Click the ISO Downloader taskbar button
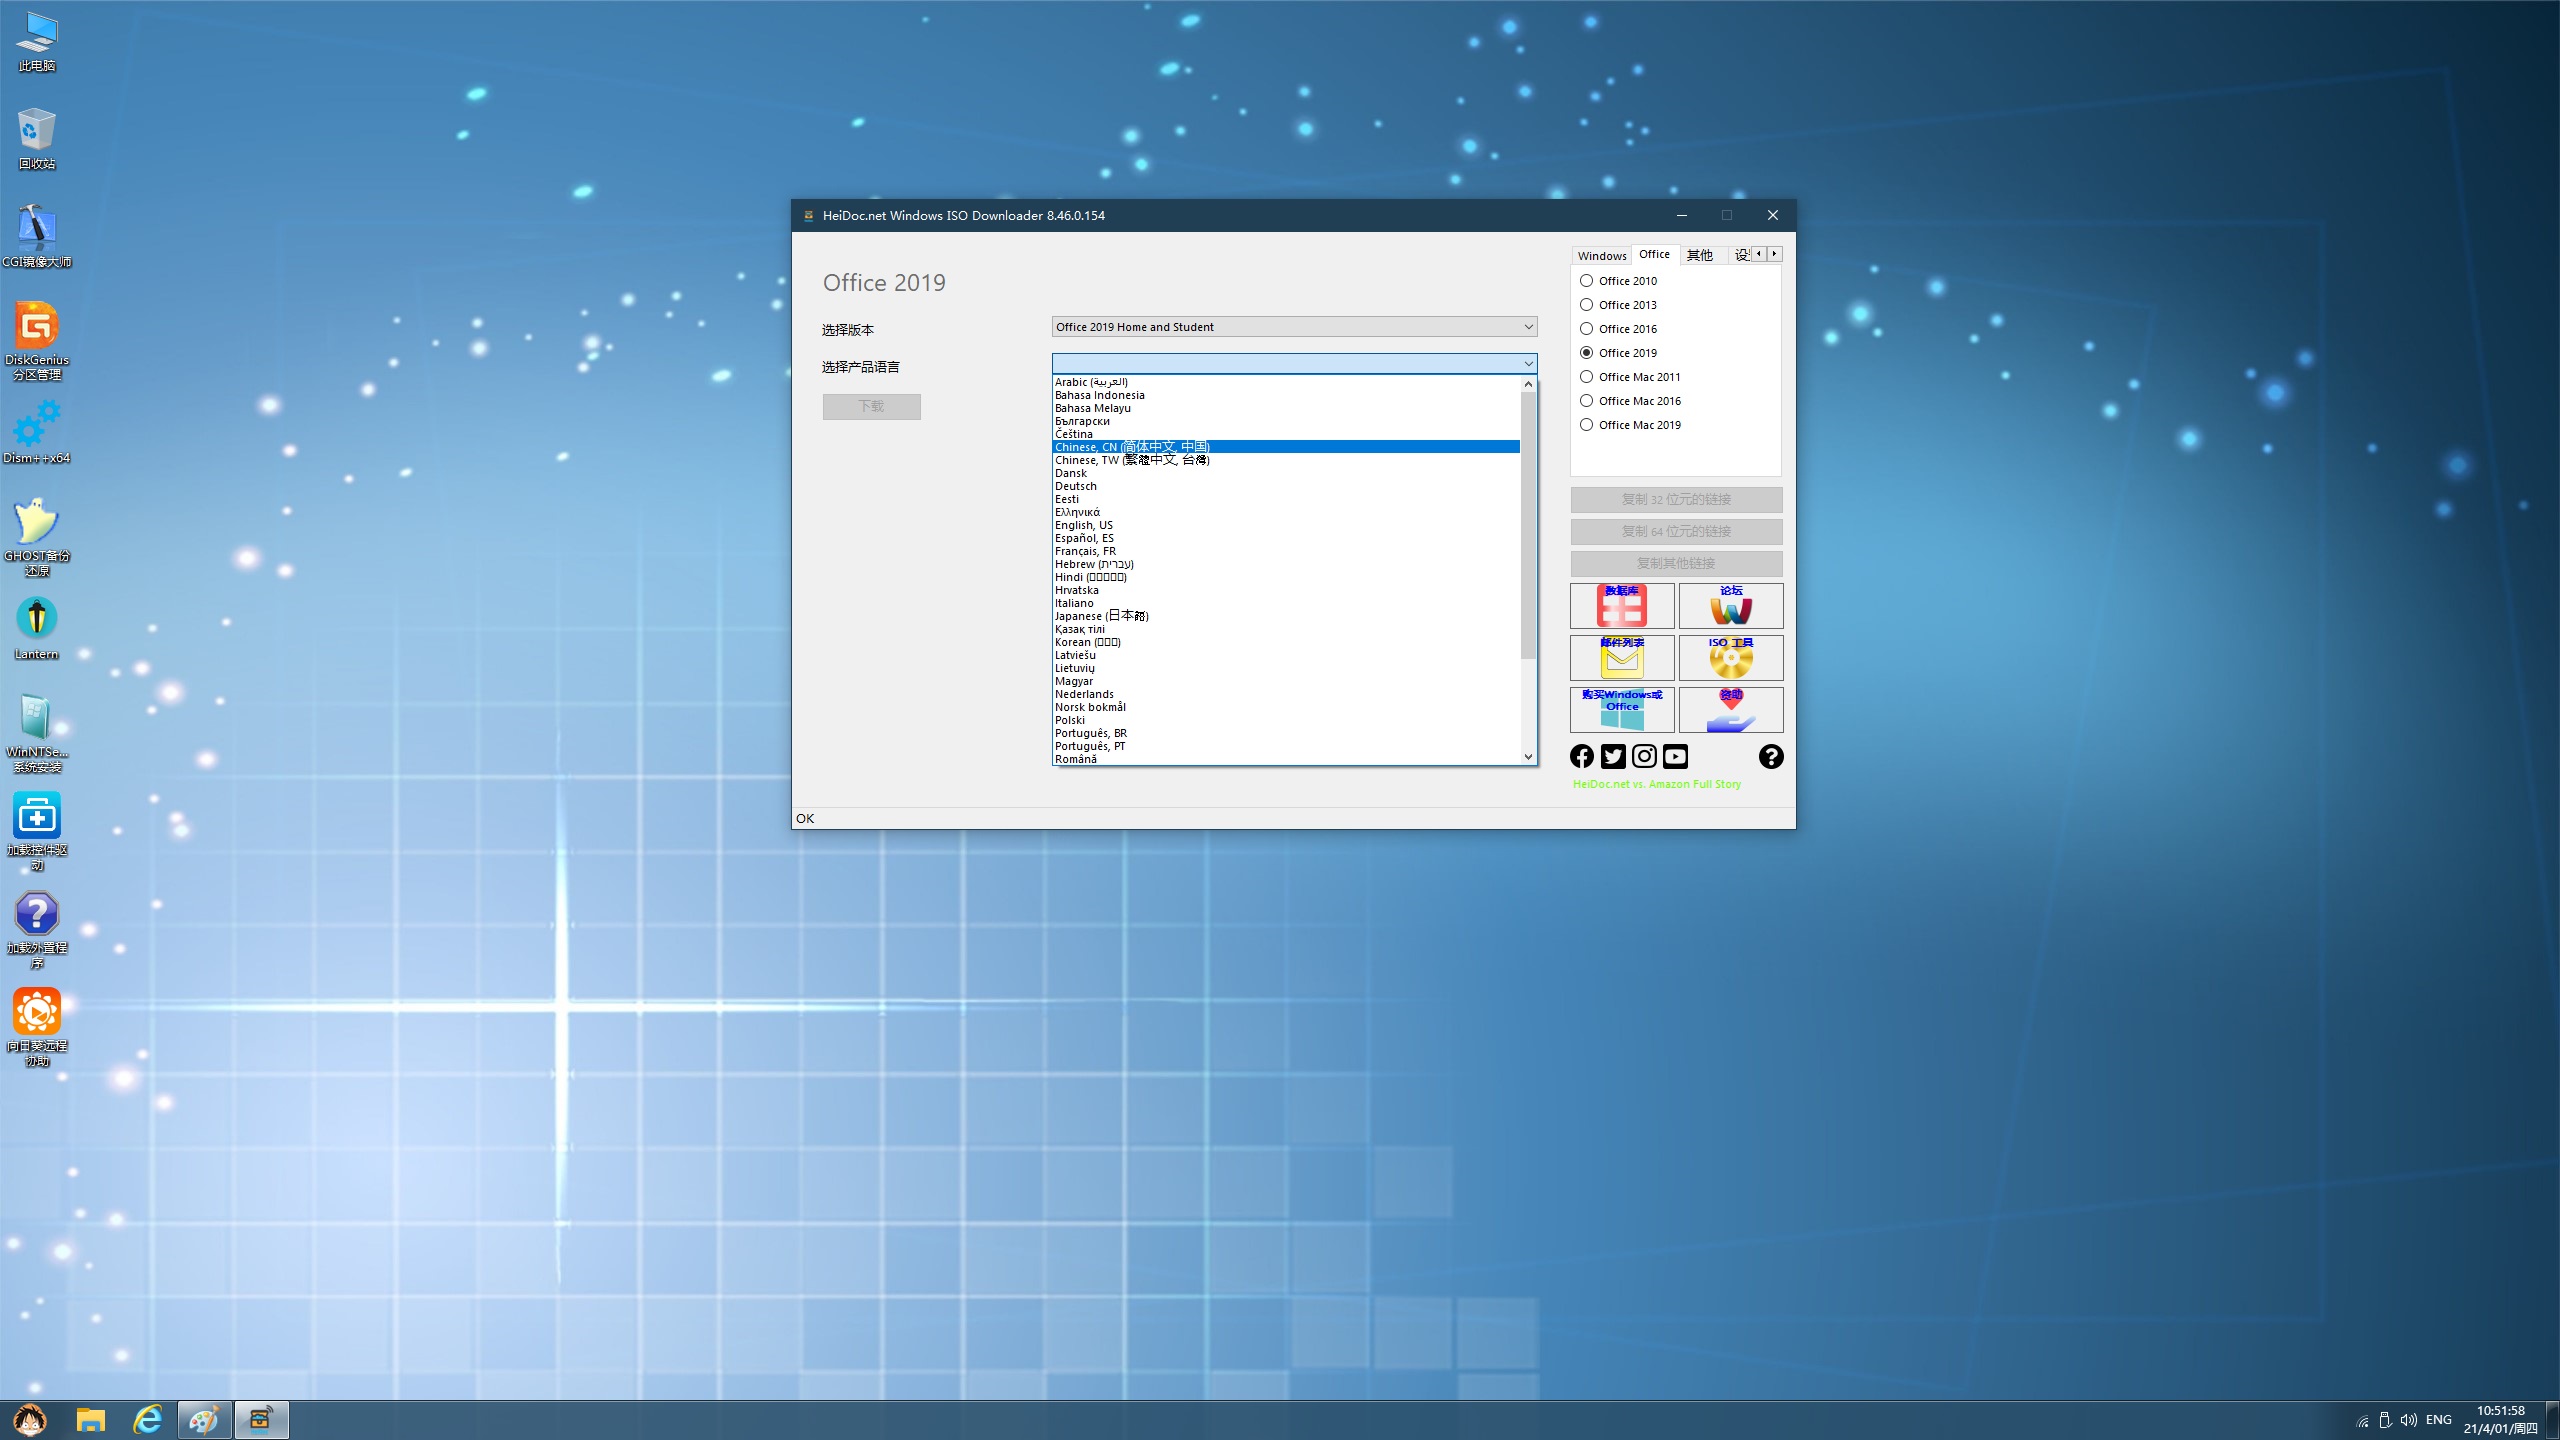 tap(262, 1420)
